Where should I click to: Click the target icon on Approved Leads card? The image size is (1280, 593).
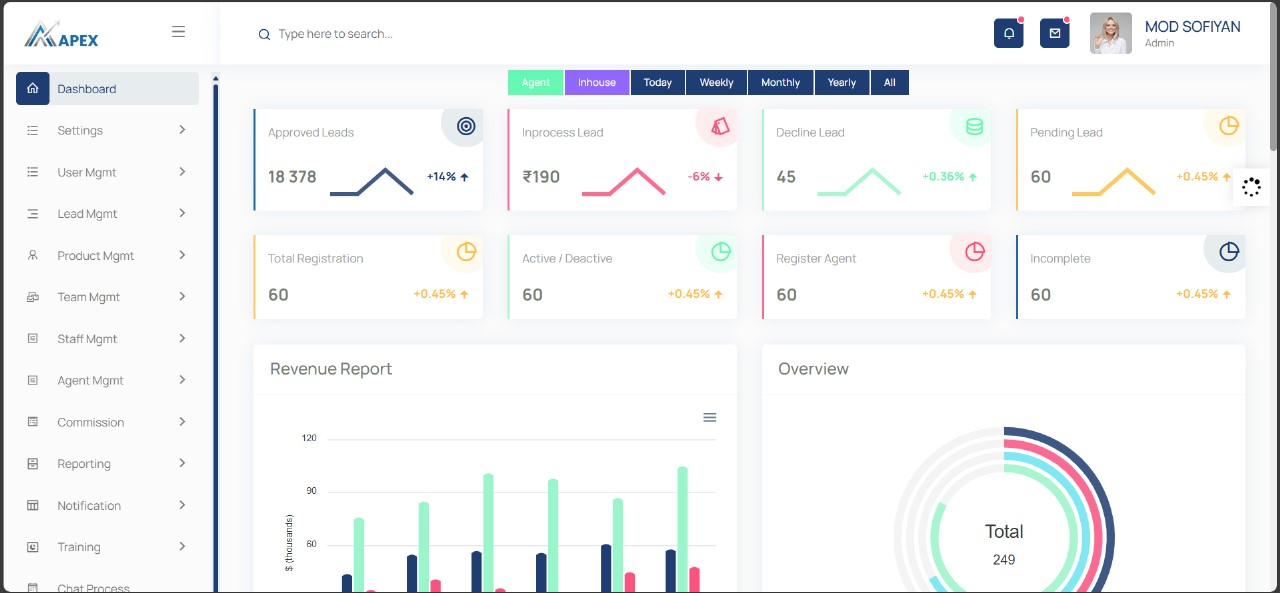(465, 126)
